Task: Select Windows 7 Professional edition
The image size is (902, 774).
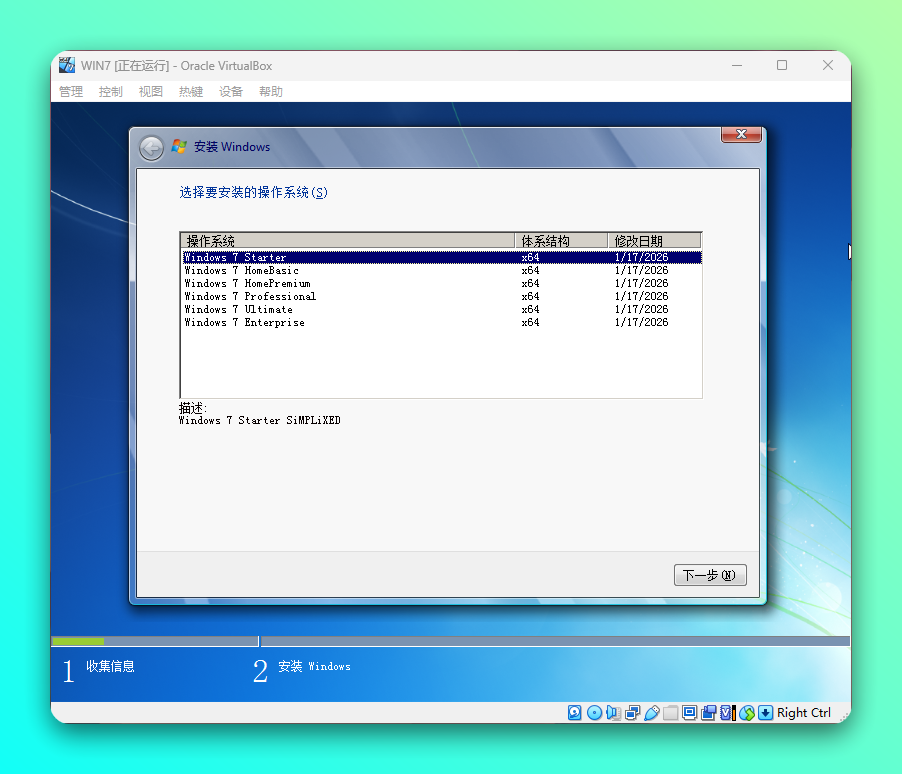Action: point(249,296)
